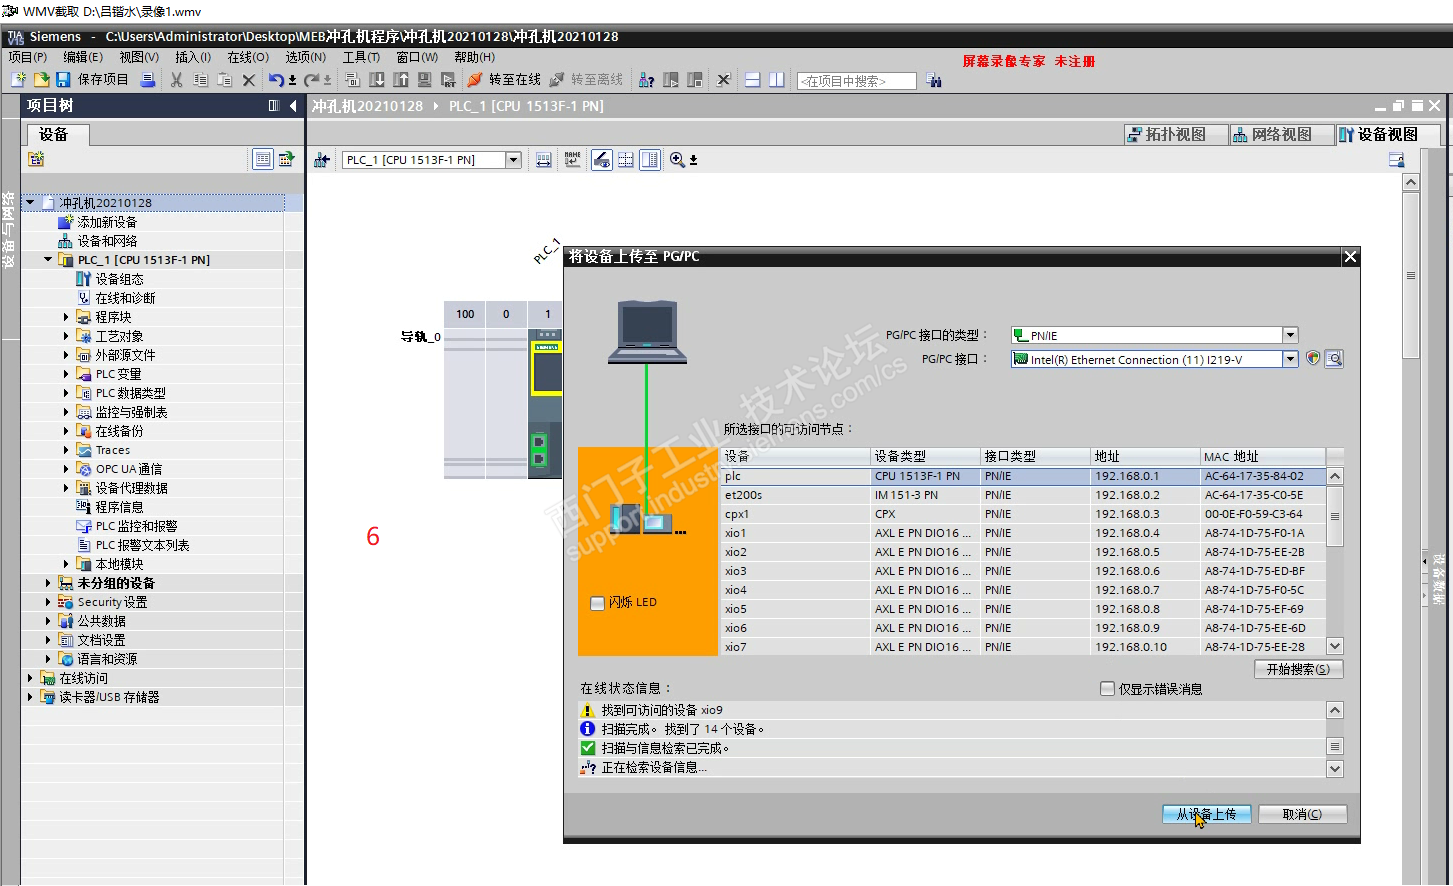1453x886 pixels.
Task: Open the 项目(P) menu
Action: pyautogui.click(x=28, y=57)
